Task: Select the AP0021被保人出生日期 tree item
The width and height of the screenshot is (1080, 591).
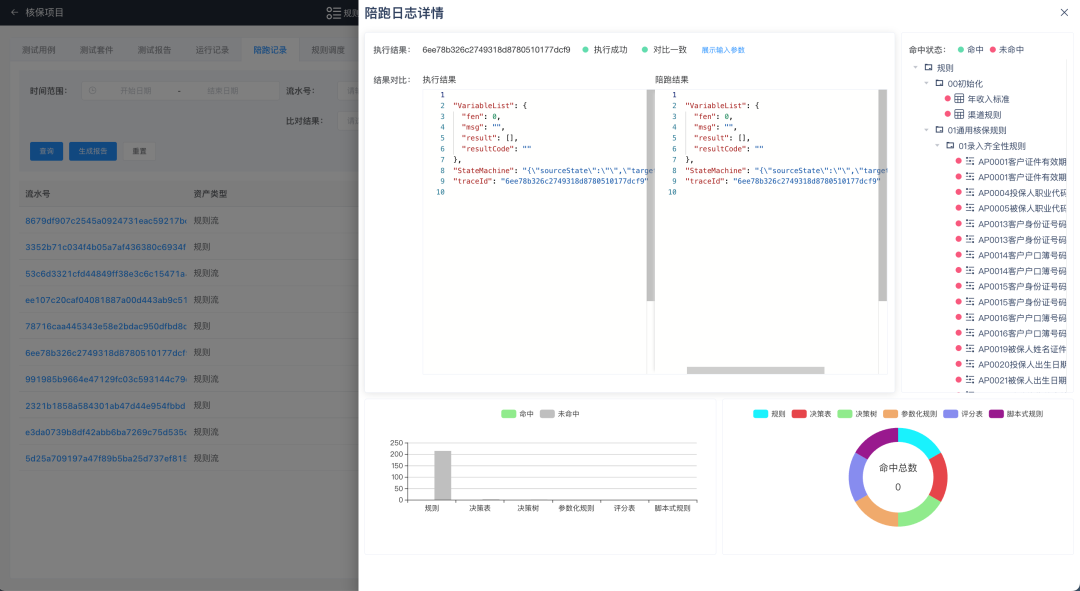Action: point(1021,380)
